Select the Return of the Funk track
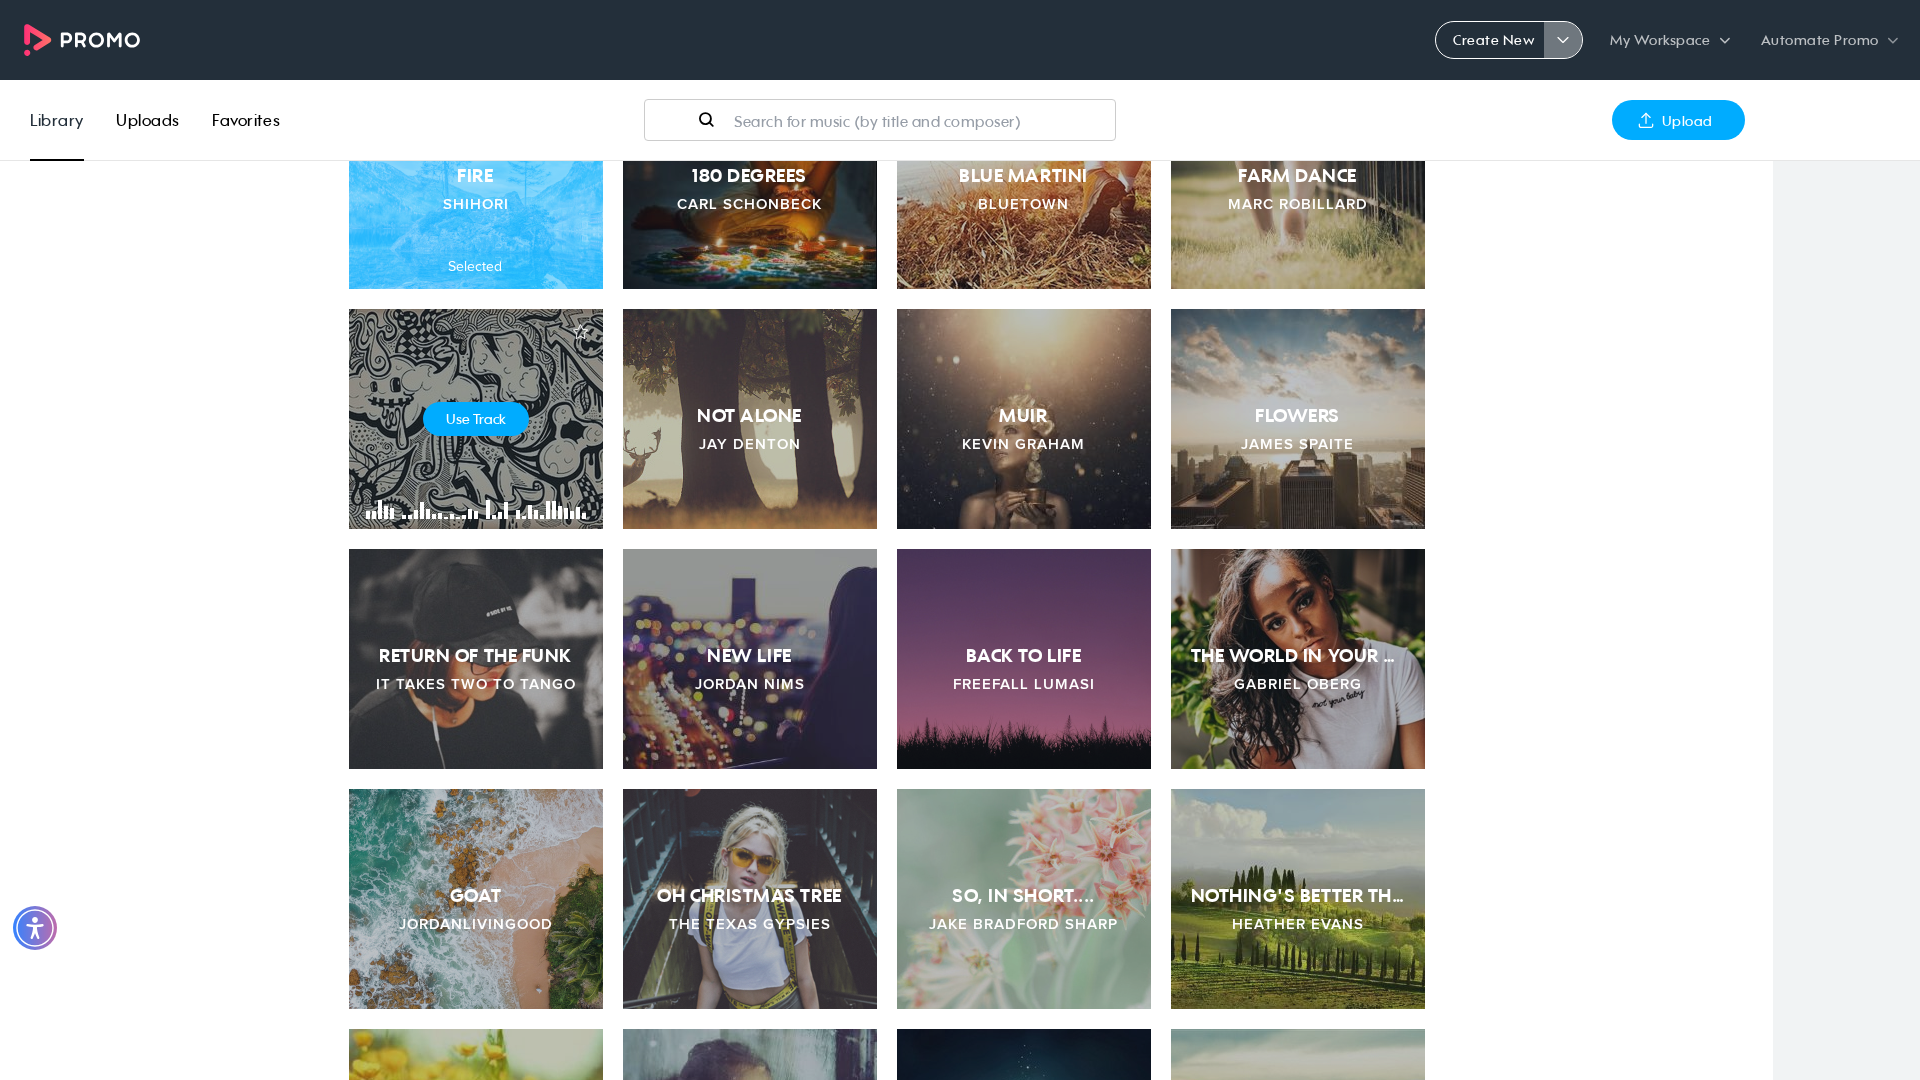 point(476,659)
